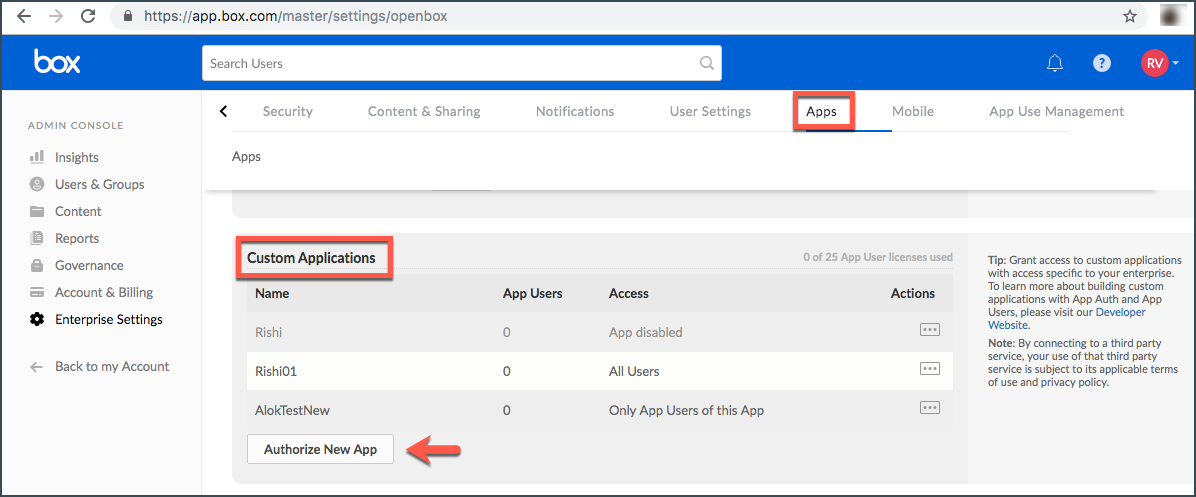Open Users & Groups section
This screenshot has height=497, width=1196.
(99, 184)
